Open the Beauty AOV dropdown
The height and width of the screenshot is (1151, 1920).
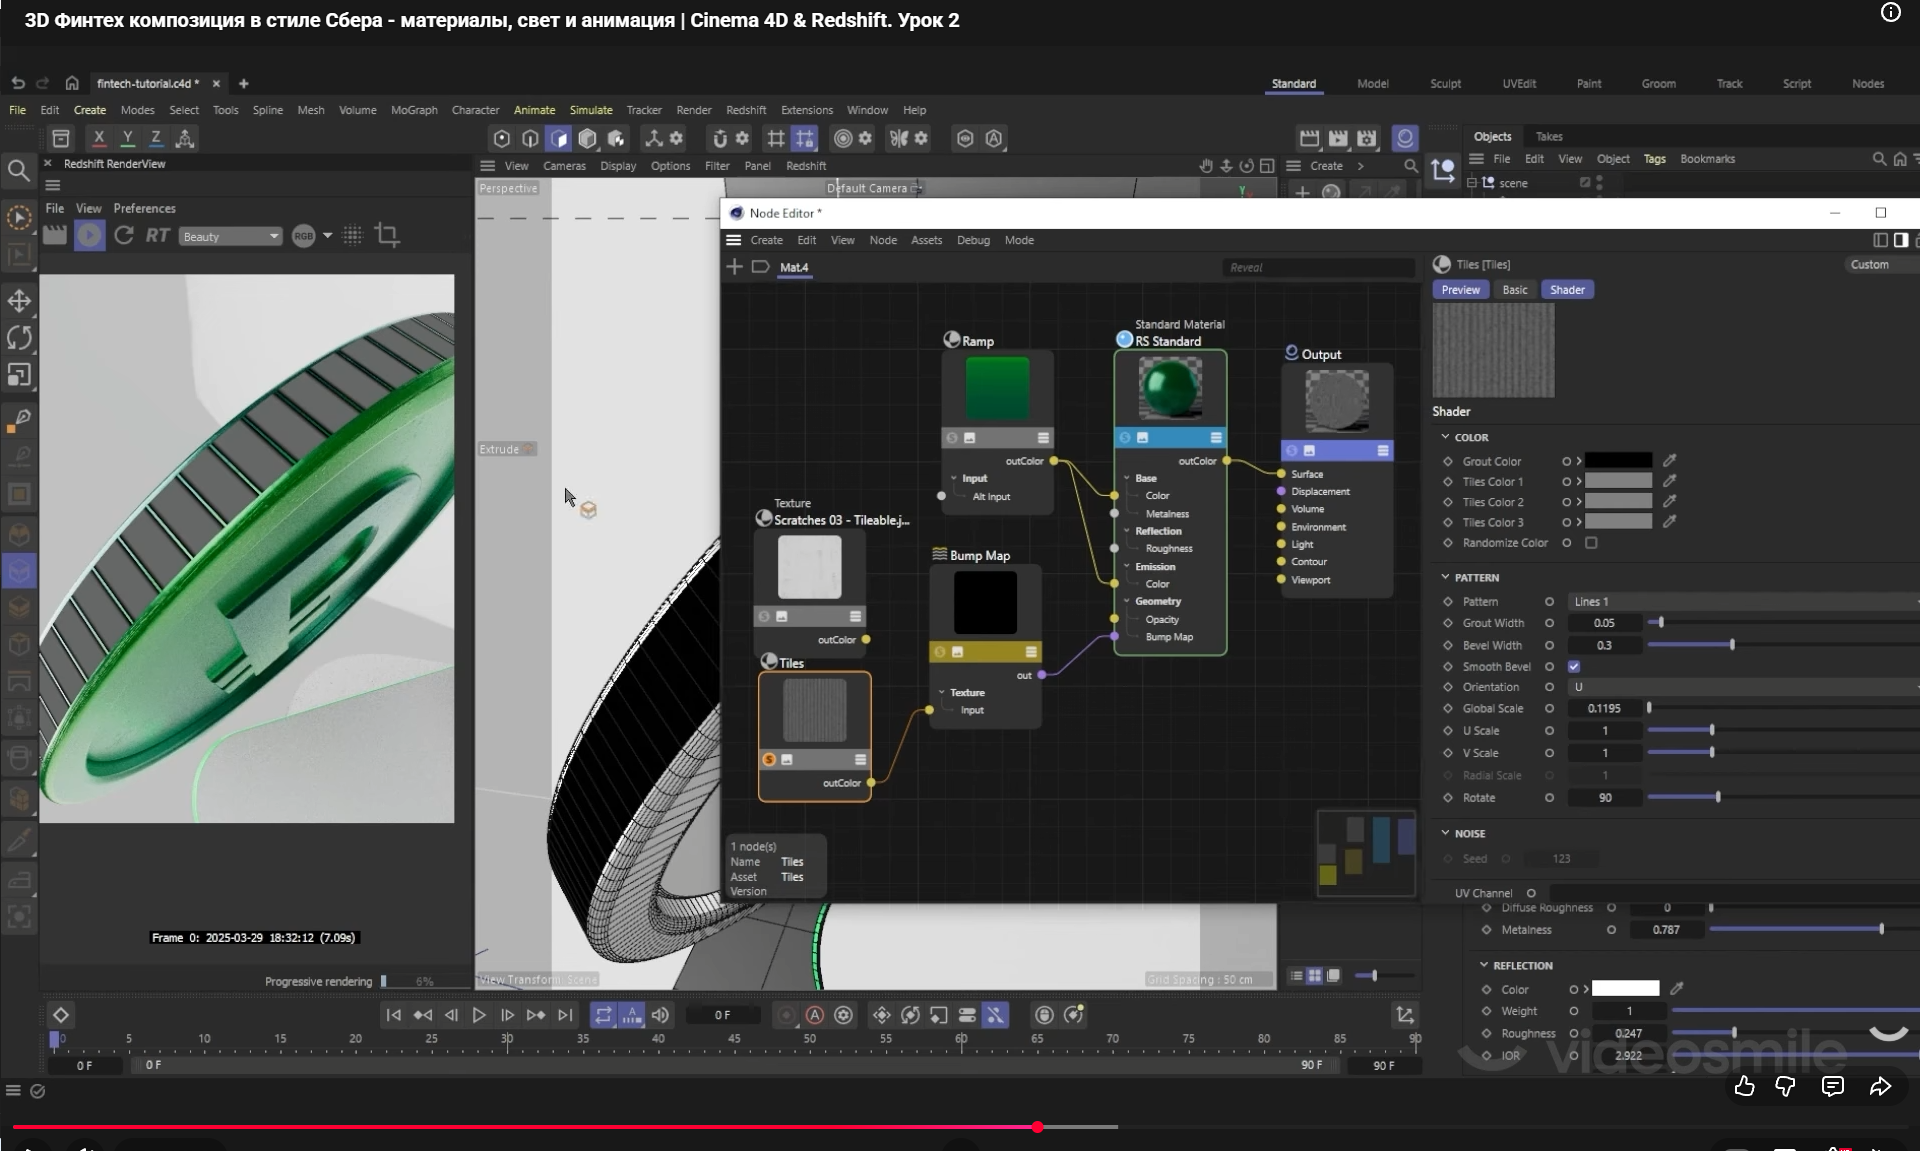click(x=230, y=236)
